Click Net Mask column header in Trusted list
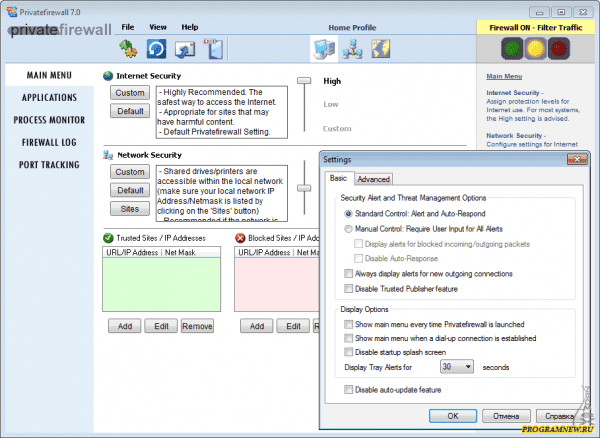This screenshot has width=600, height=438. (180, 252)
